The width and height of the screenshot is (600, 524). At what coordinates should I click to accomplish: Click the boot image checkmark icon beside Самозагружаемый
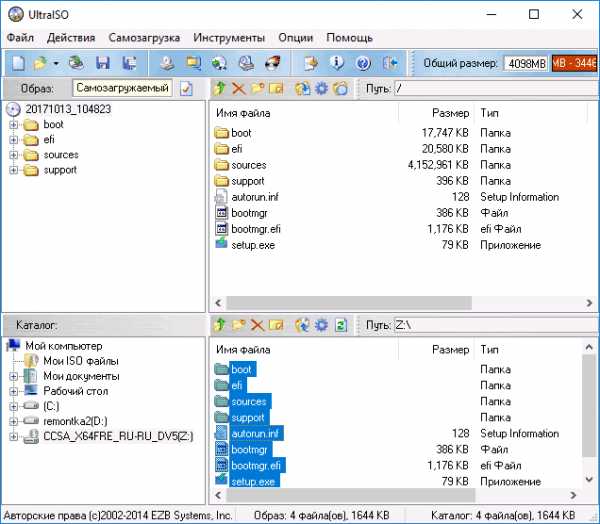(186, 89)
